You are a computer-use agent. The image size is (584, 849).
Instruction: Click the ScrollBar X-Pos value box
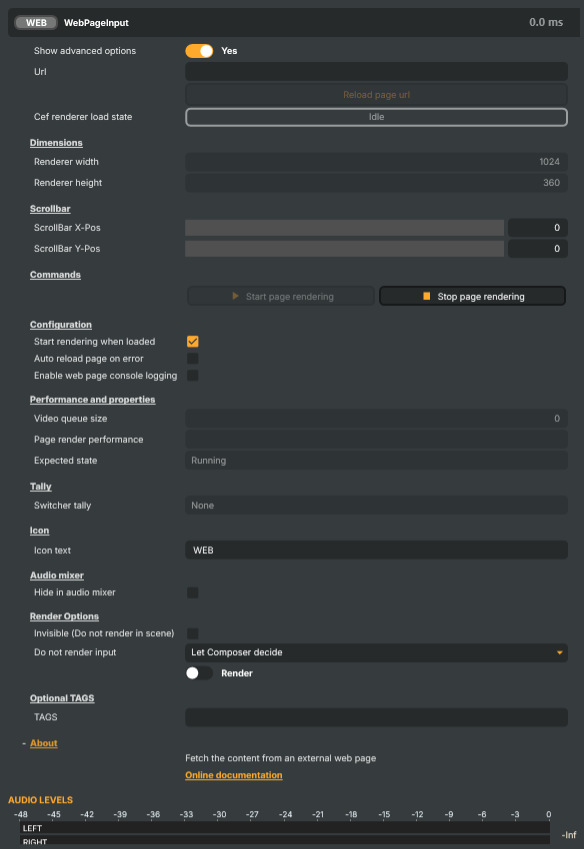pyautogui.click(x=537, y=228)
